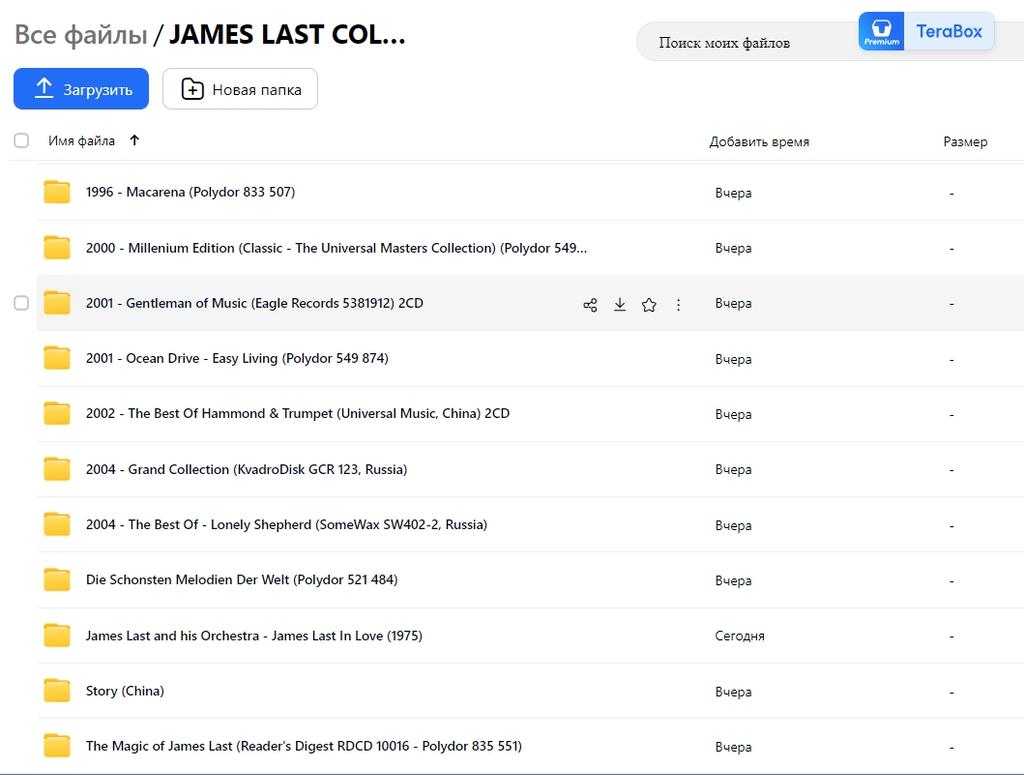Click the Загрузить upload button

coord(81,89)
